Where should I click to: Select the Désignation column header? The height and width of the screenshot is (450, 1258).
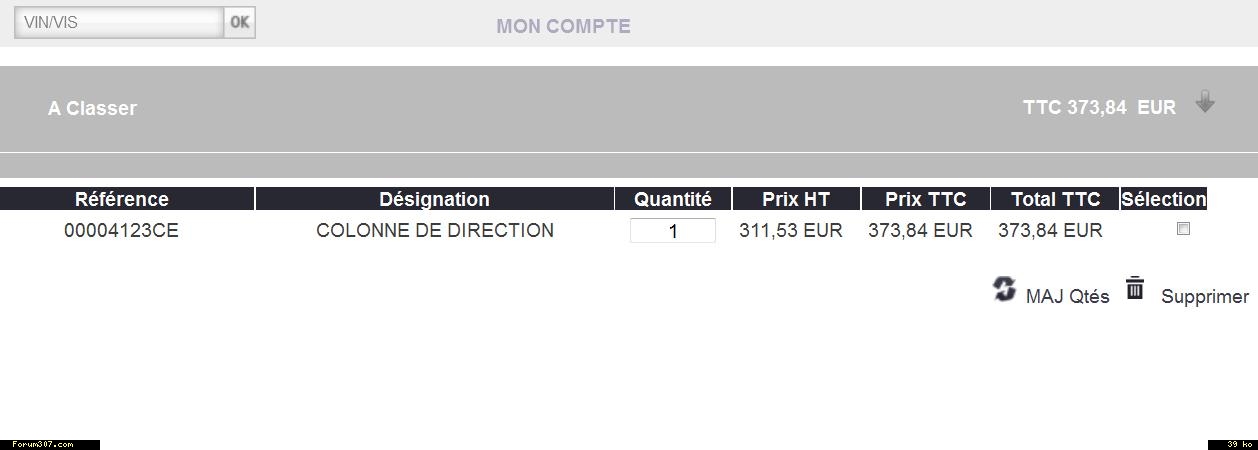click(x=434, y=199)
